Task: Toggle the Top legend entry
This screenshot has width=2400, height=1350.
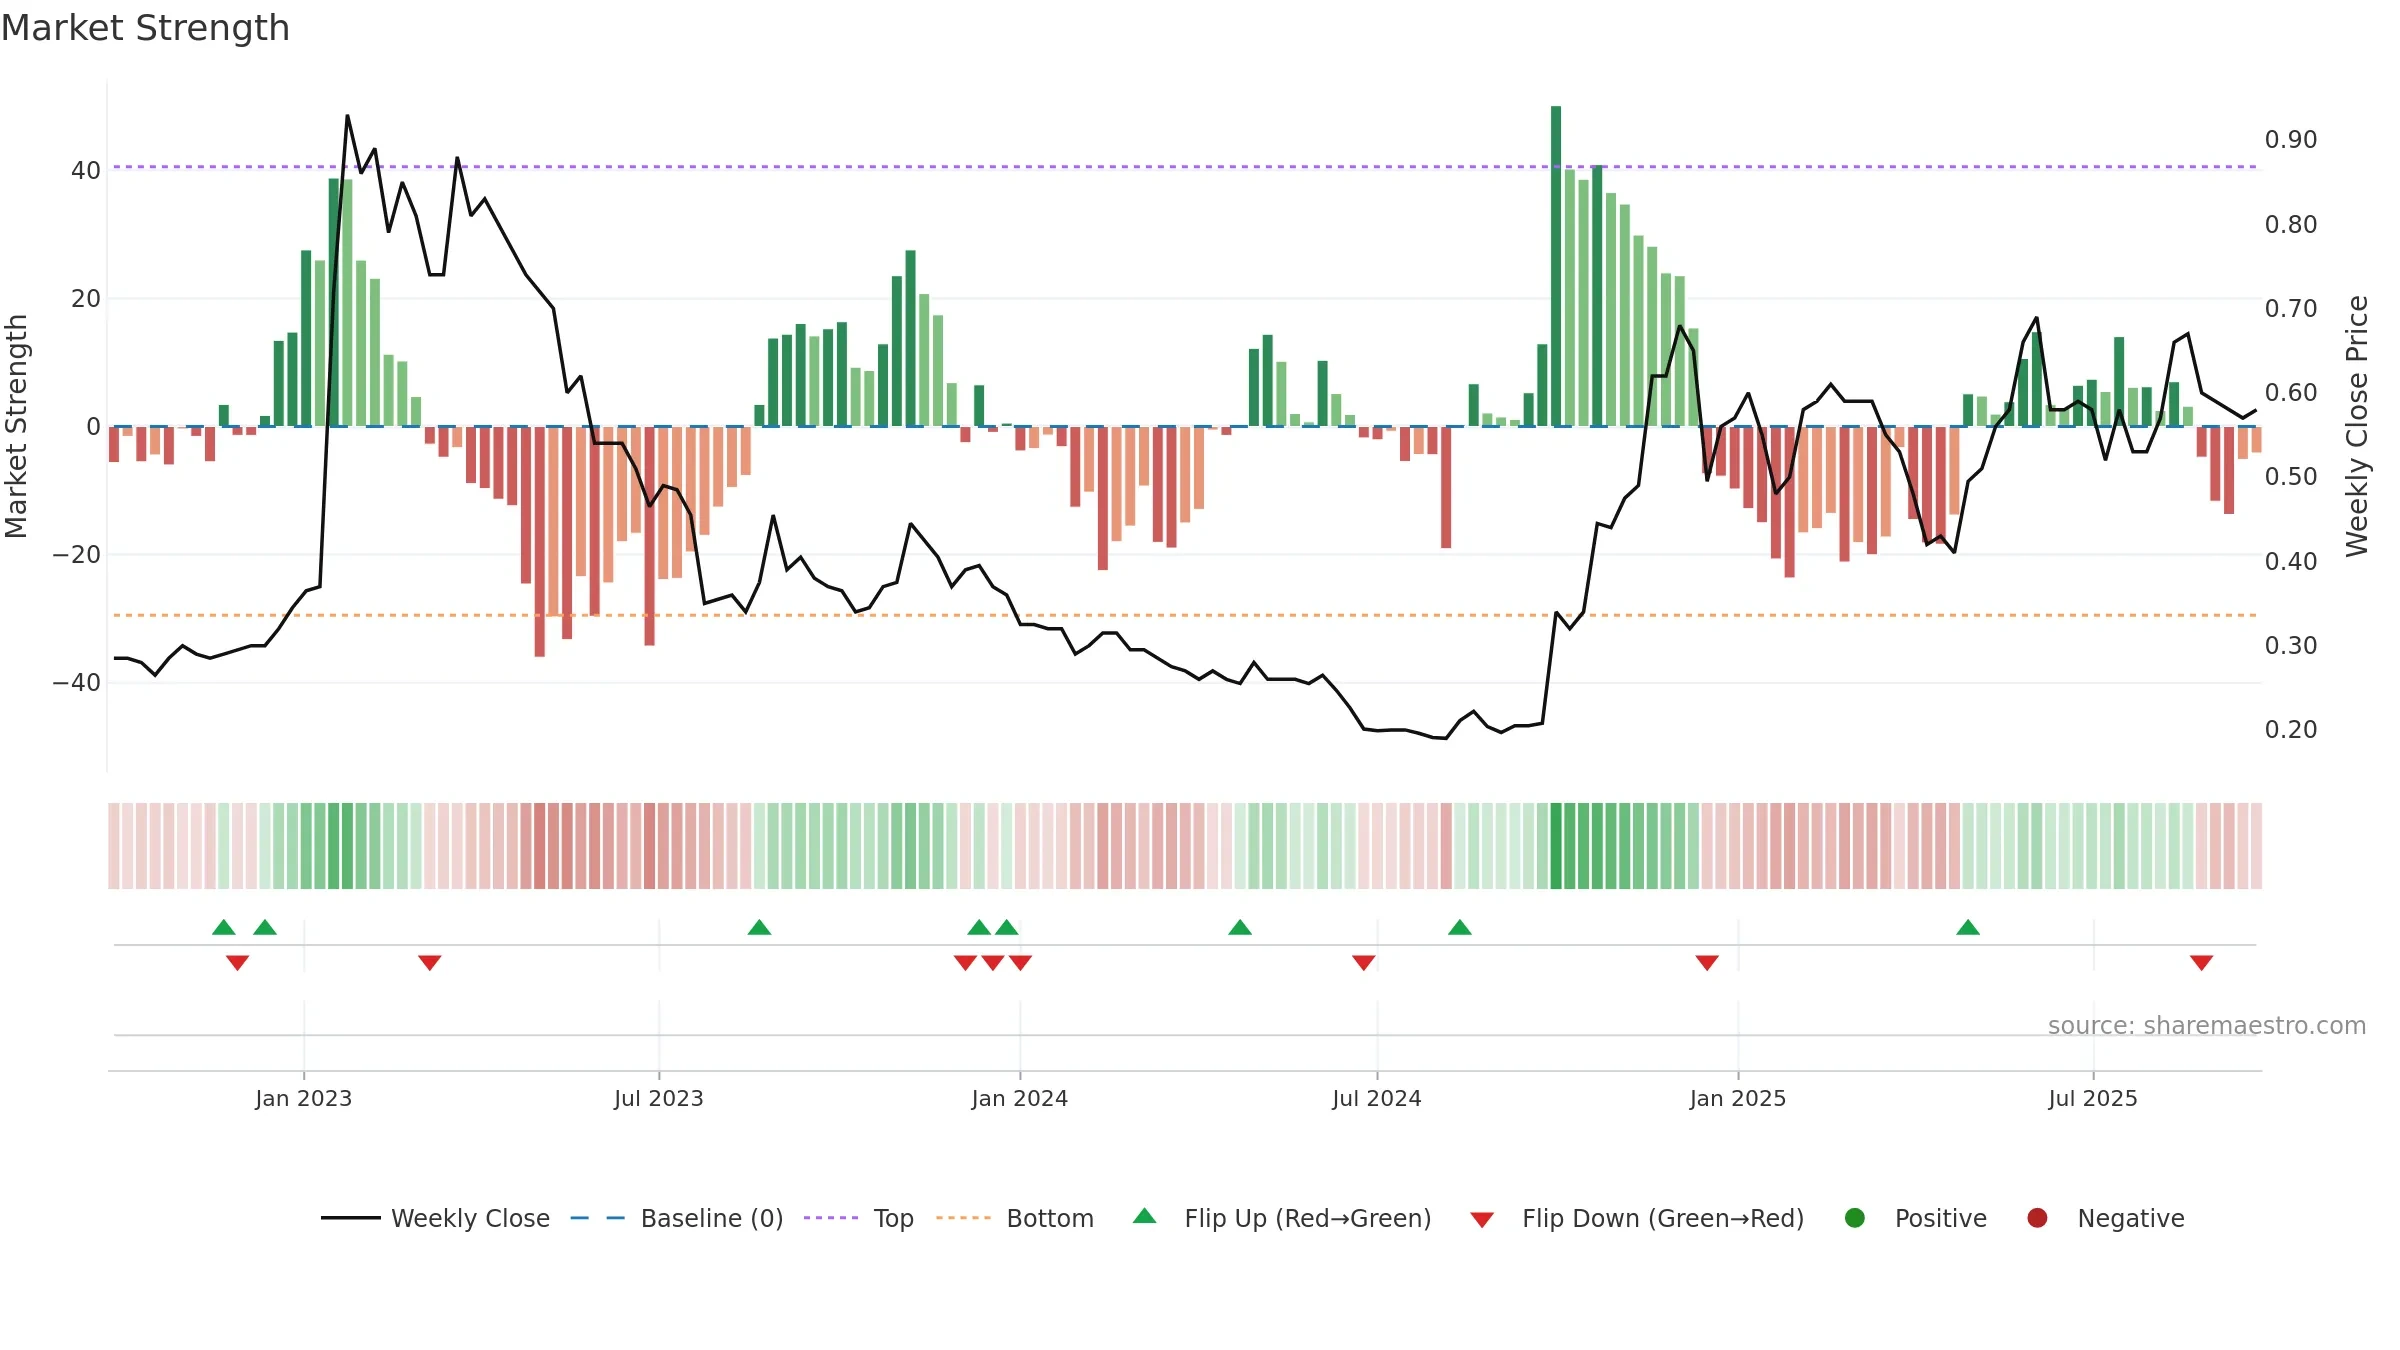Action: [859, 1218]
